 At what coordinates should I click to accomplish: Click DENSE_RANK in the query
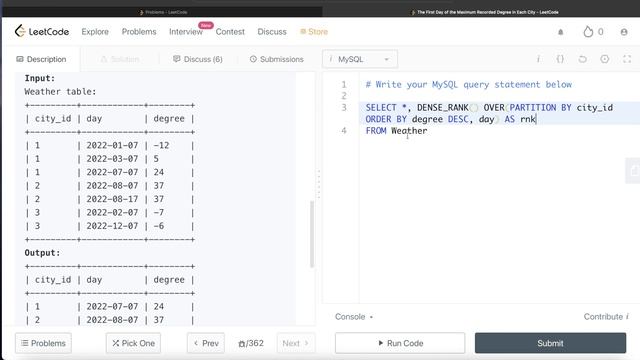pos(443,108)
